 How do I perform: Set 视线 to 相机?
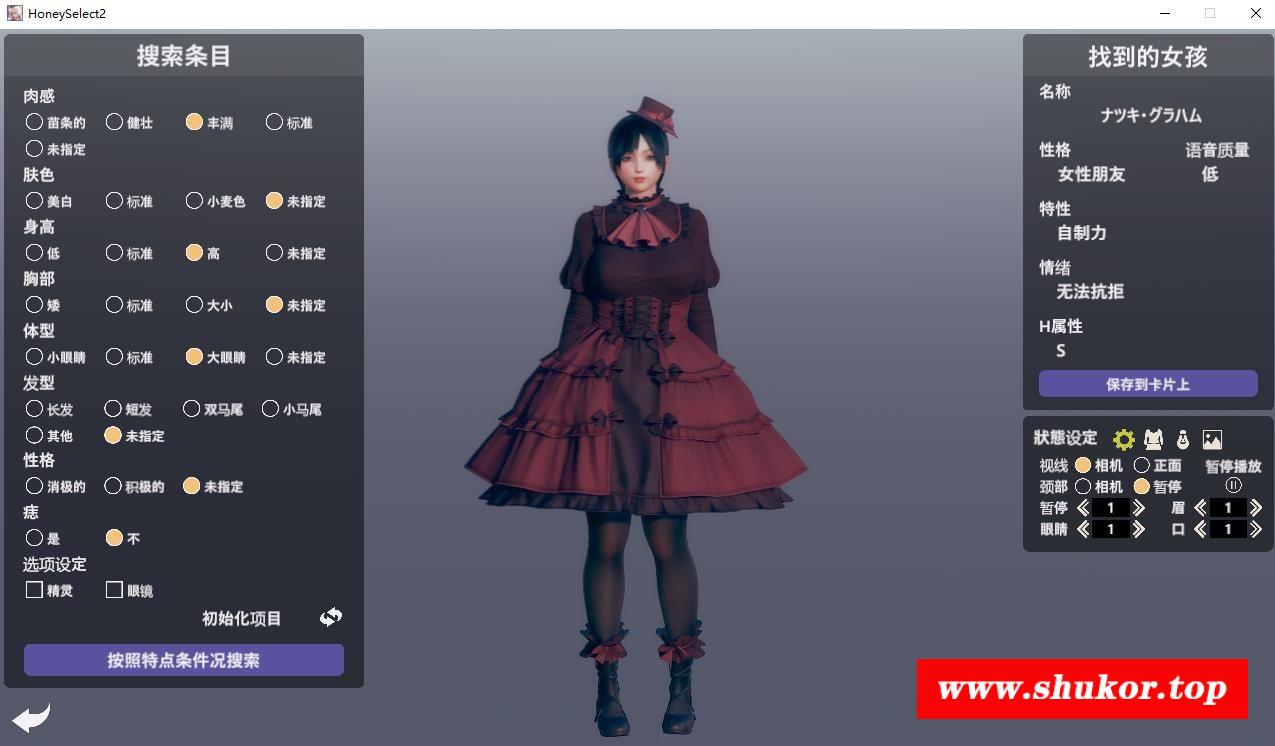point(1083,465)
